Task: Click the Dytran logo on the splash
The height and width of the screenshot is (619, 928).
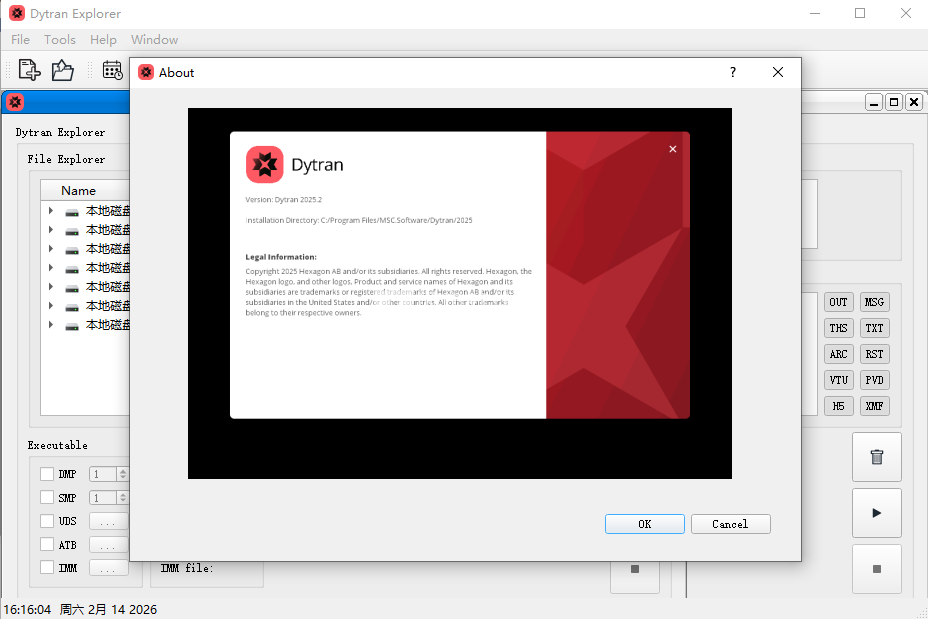Action: [265, 165]
